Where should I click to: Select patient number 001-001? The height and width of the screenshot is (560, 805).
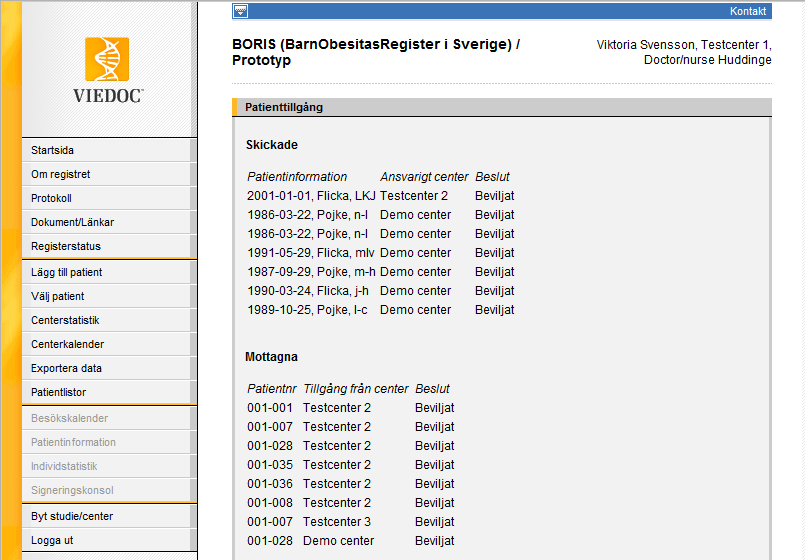pos(270,408)
